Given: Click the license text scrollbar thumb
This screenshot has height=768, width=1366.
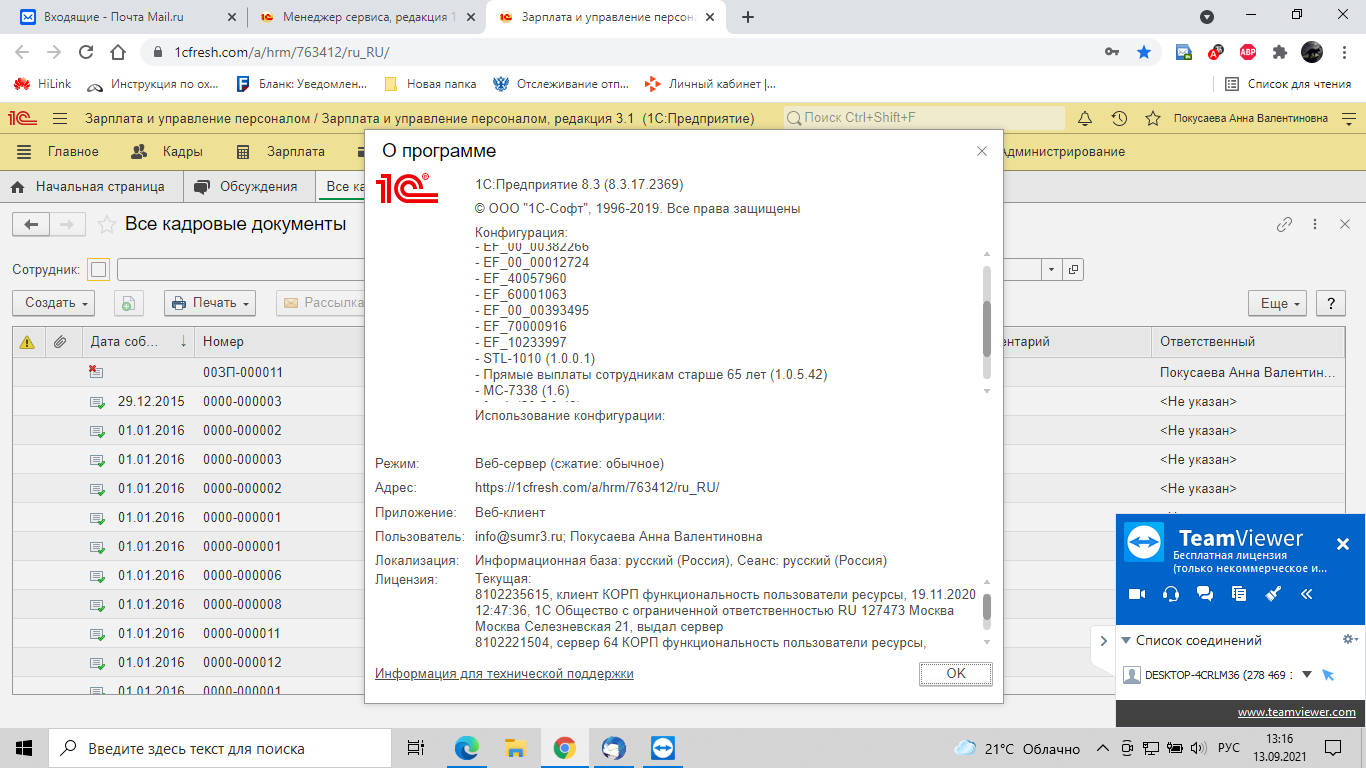Looking at the screenshot, I should click(987, 608).
